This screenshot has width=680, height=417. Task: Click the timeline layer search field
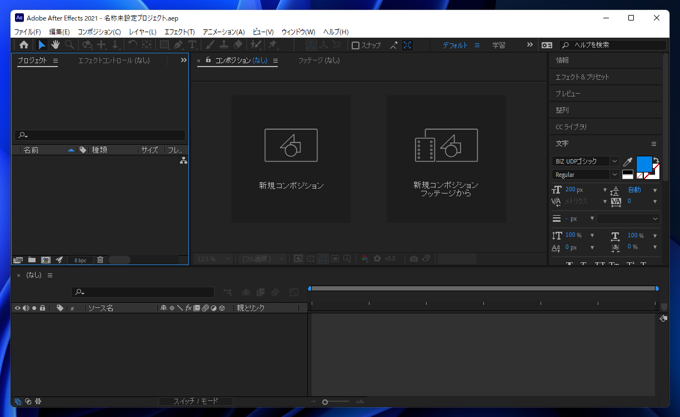143,292
